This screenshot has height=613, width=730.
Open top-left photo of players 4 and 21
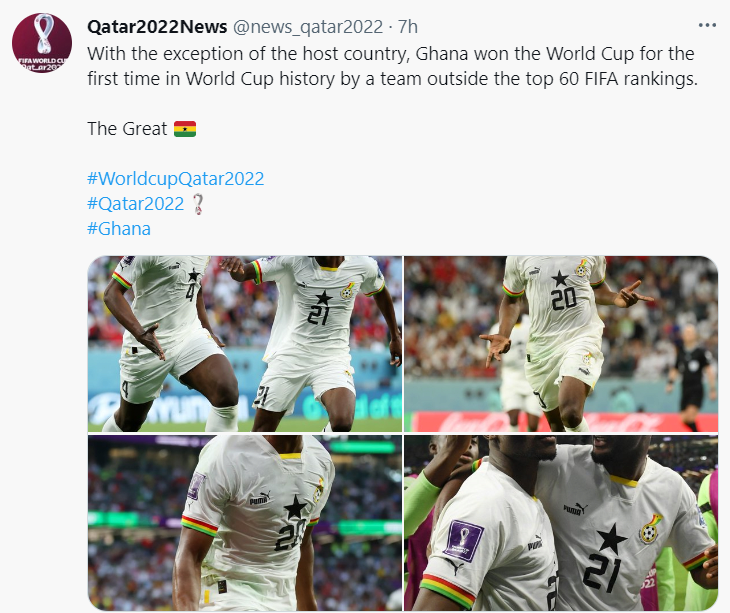[x=245, y=344]
